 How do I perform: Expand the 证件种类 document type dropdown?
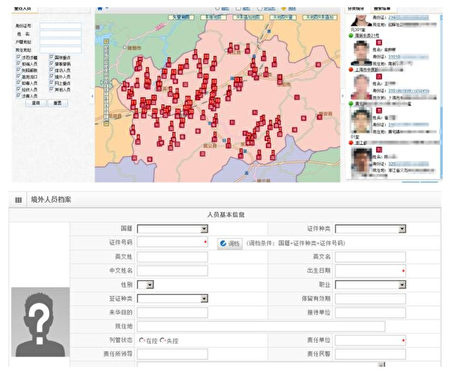[x=370, y=229]
